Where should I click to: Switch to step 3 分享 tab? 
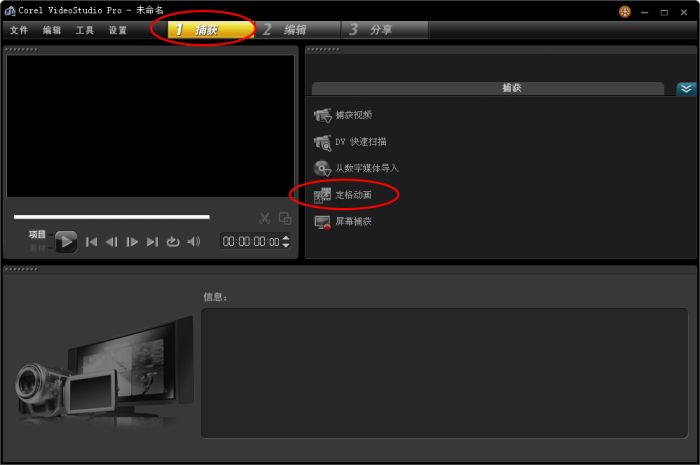pyautogui.click(x=384, y=30)
